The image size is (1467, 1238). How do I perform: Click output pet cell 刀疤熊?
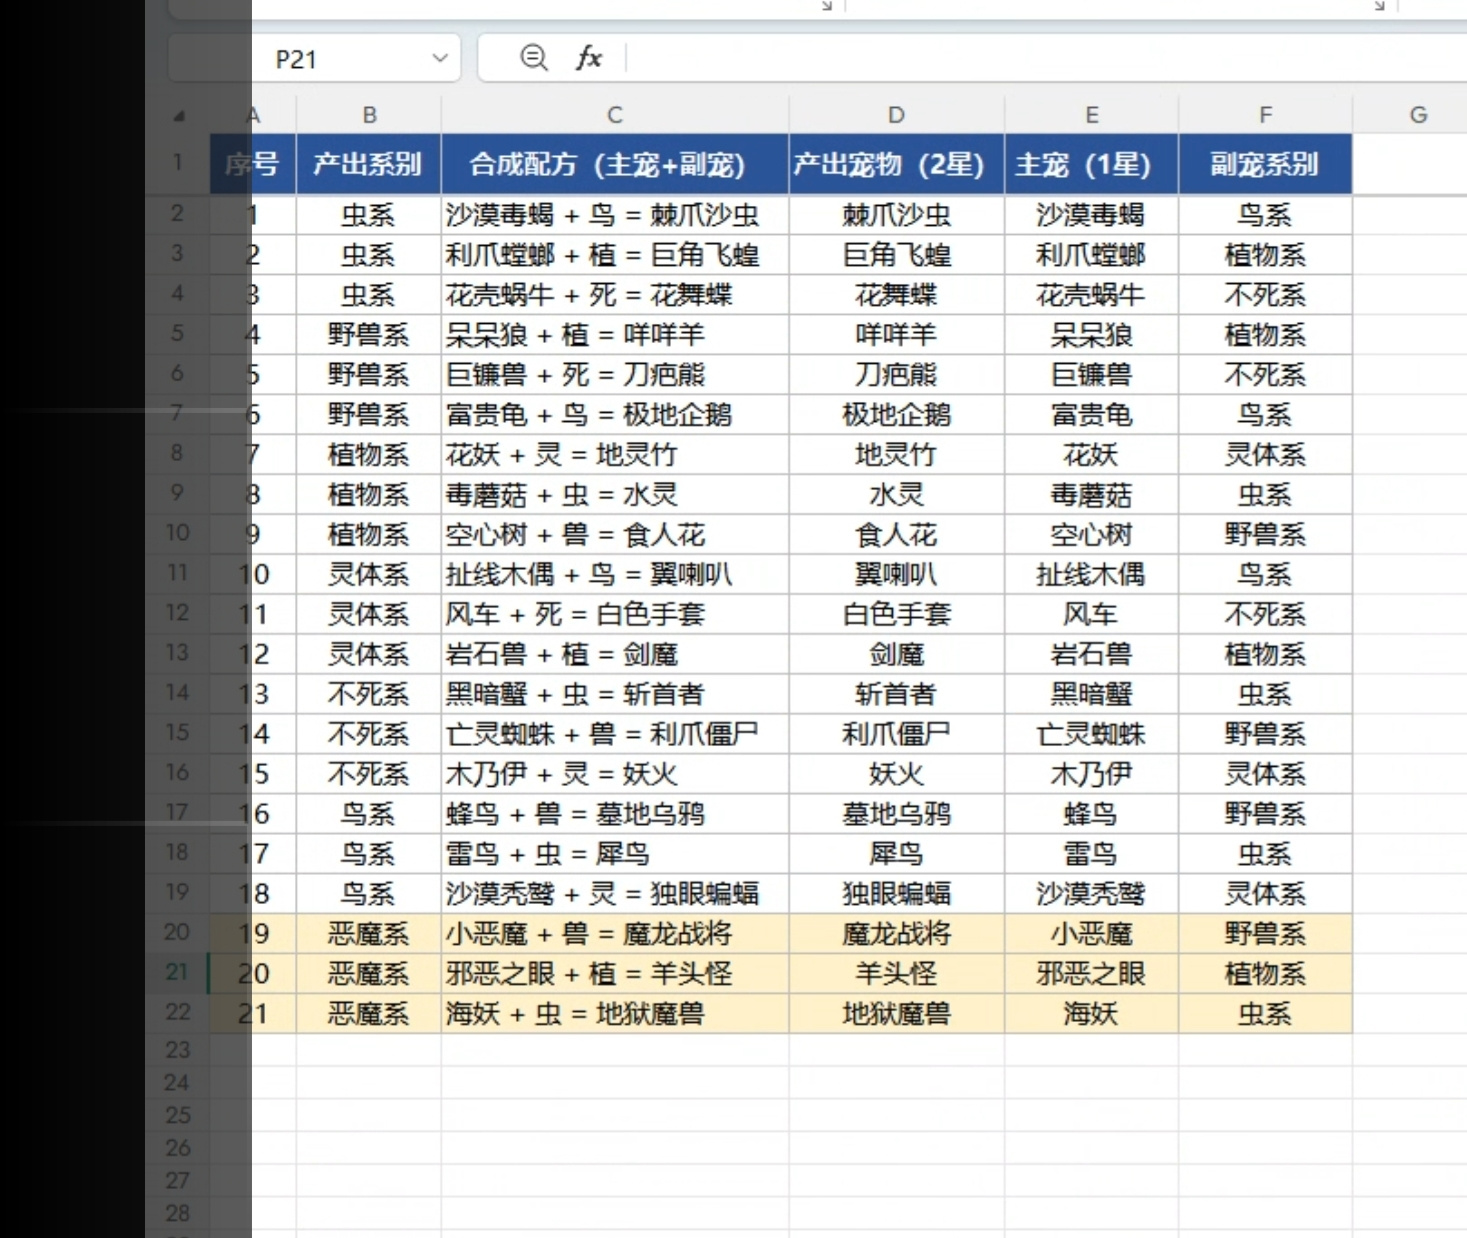coord(896,375)
